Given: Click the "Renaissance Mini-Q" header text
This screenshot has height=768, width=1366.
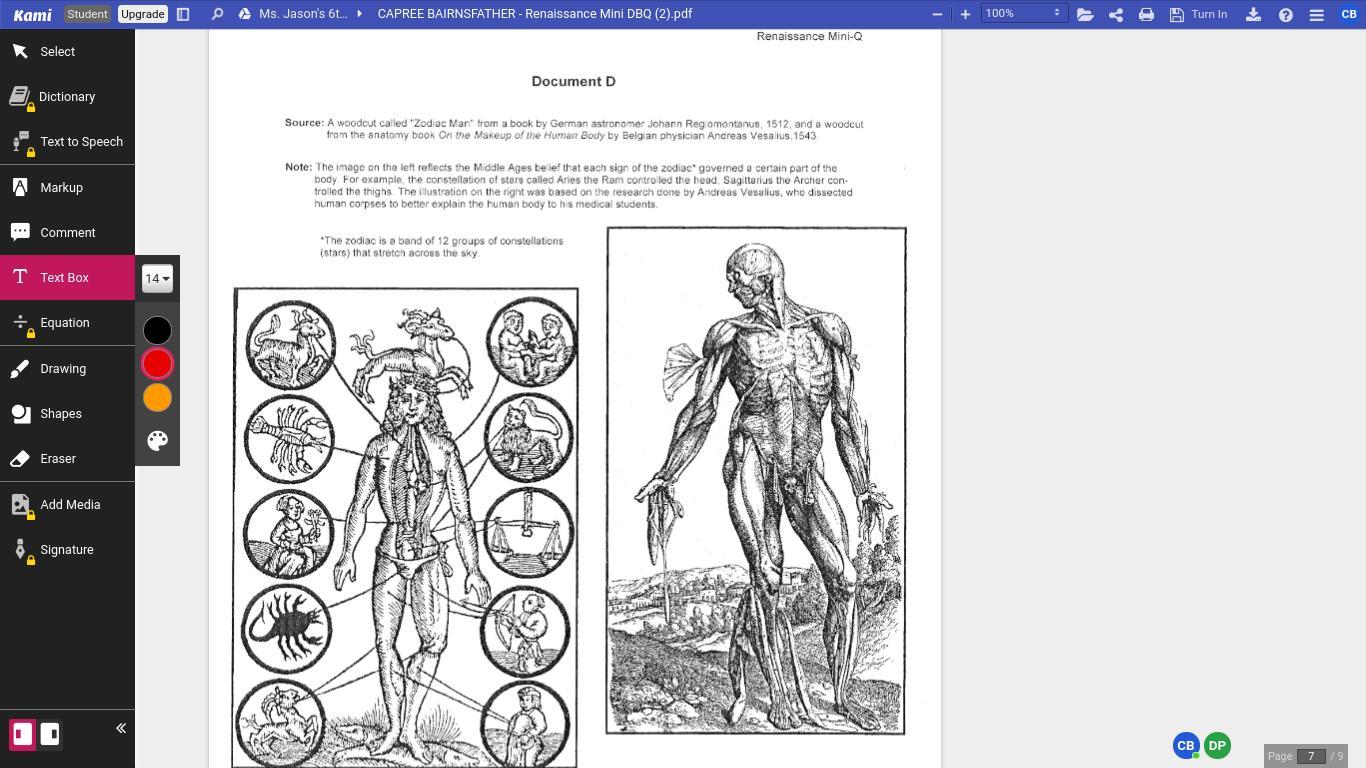Looking at the screenshot, I should 809,36.
